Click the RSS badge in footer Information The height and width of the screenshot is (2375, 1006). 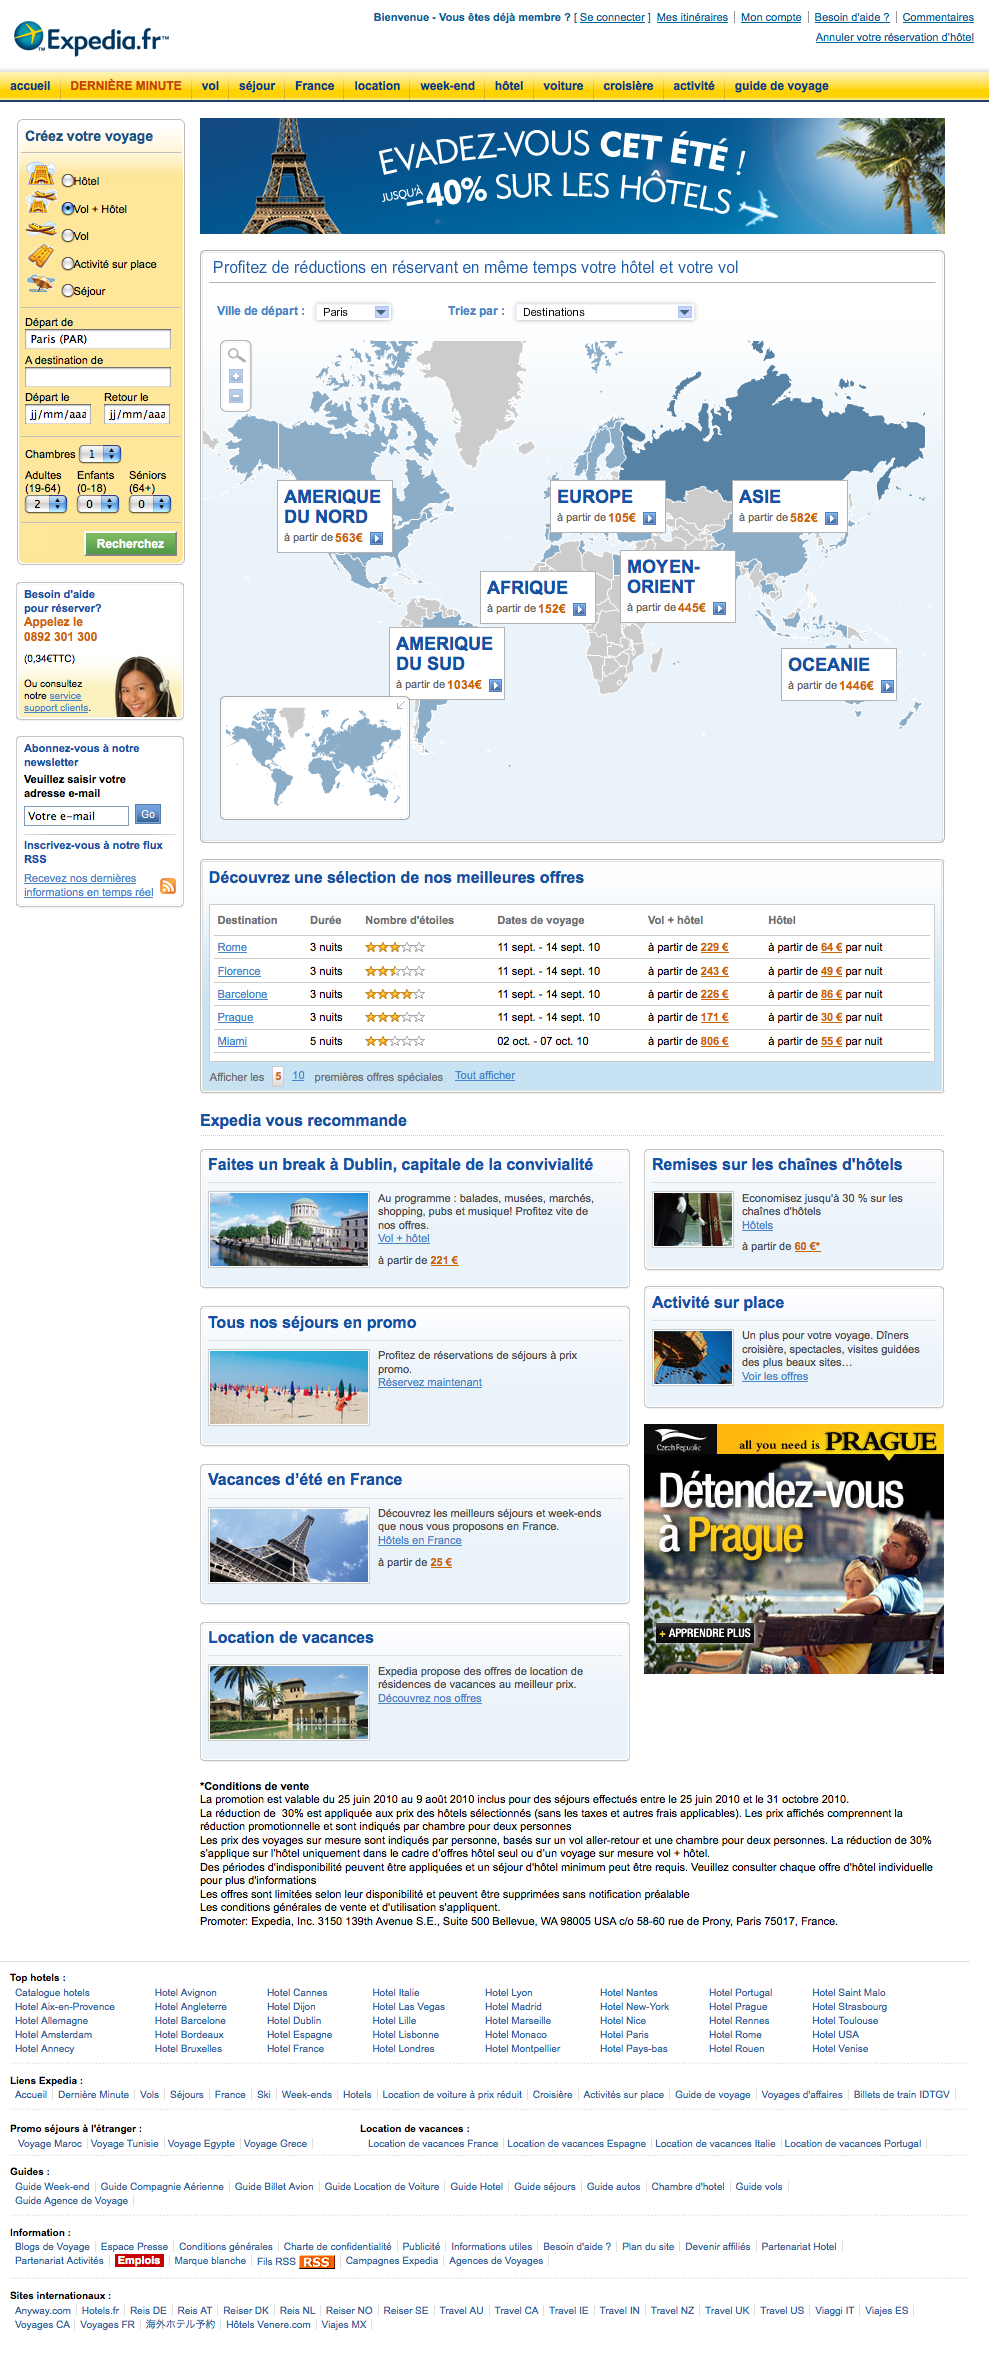(x=317, y=2262)
